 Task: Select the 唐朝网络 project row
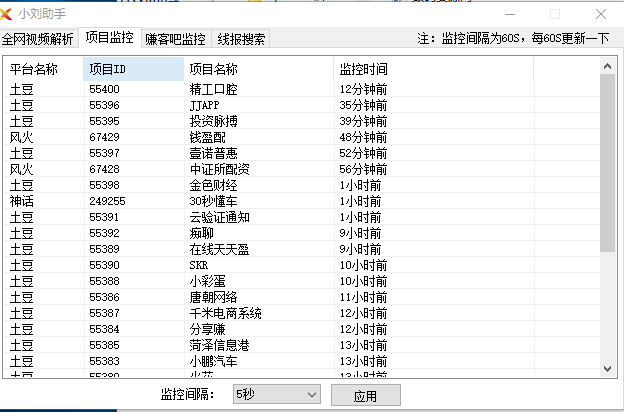click(x=301, y=297)
